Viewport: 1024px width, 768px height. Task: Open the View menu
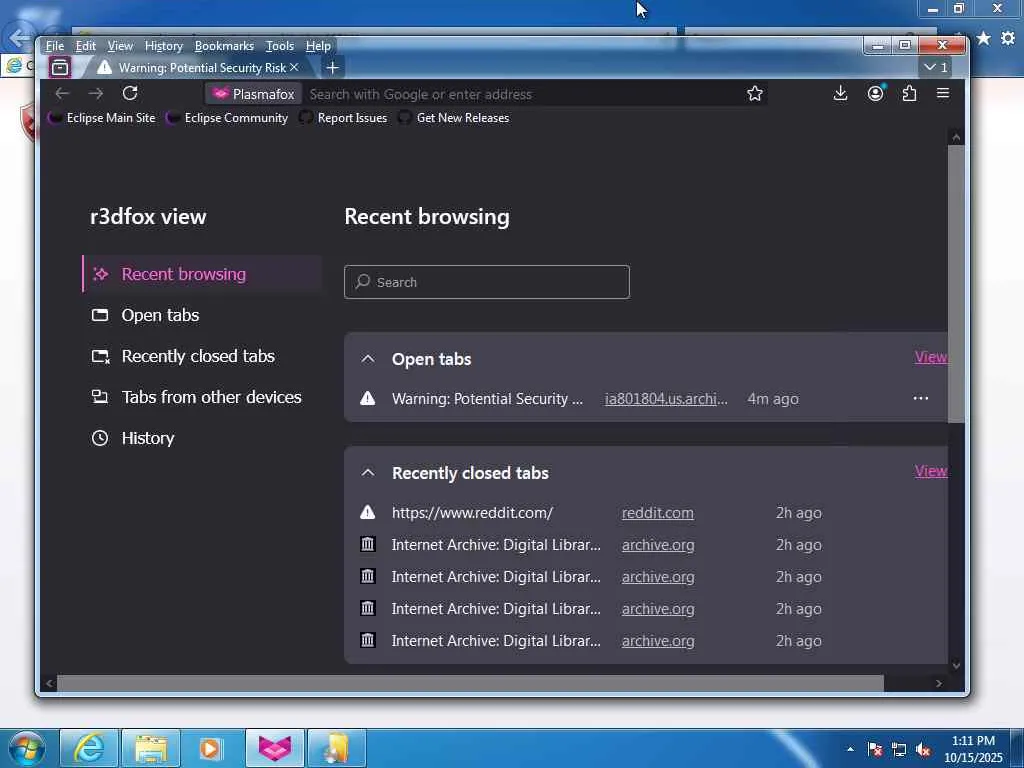[x=120, y=46]
